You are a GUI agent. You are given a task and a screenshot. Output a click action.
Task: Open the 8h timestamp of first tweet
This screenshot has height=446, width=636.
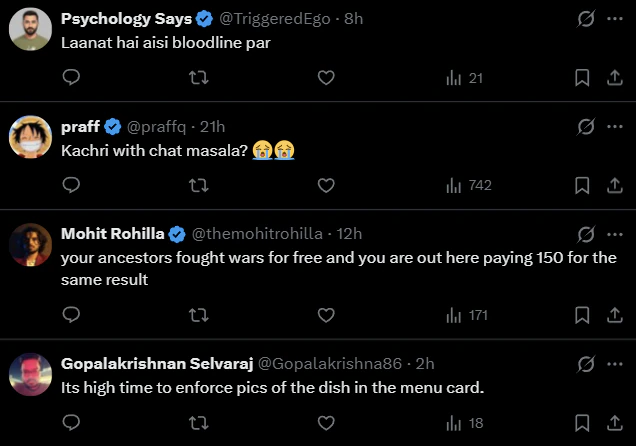[354, 18]
